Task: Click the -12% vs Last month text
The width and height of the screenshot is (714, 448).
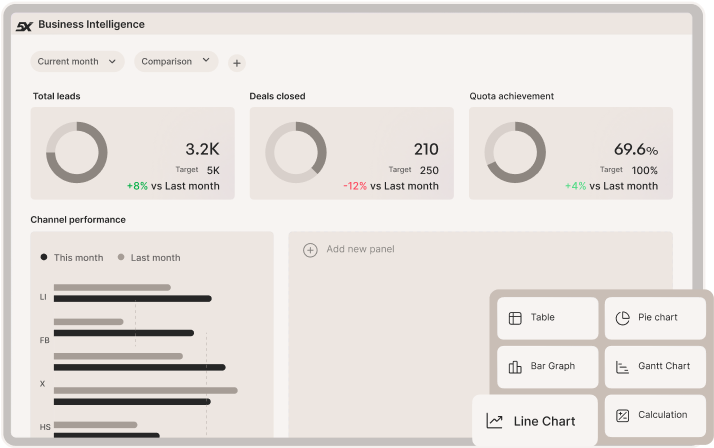Action: pyautogui.click(x=391, y=186)
